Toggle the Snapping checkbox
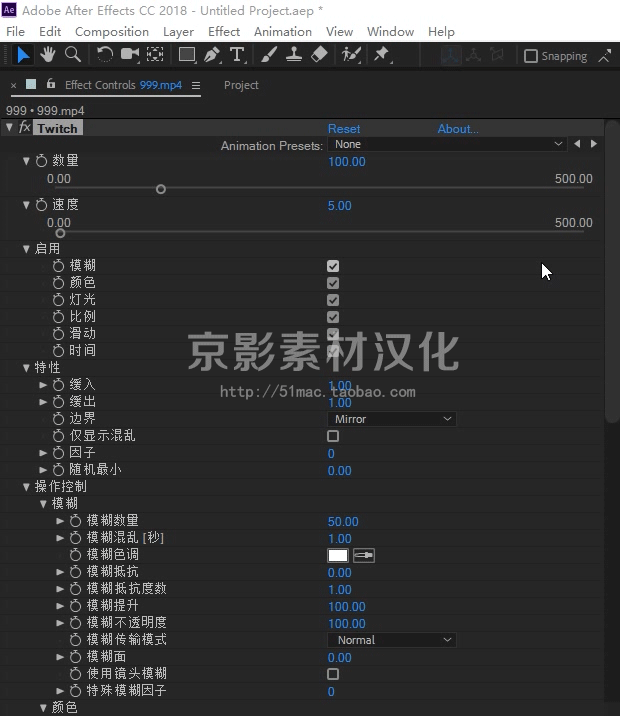 point(531,56)
